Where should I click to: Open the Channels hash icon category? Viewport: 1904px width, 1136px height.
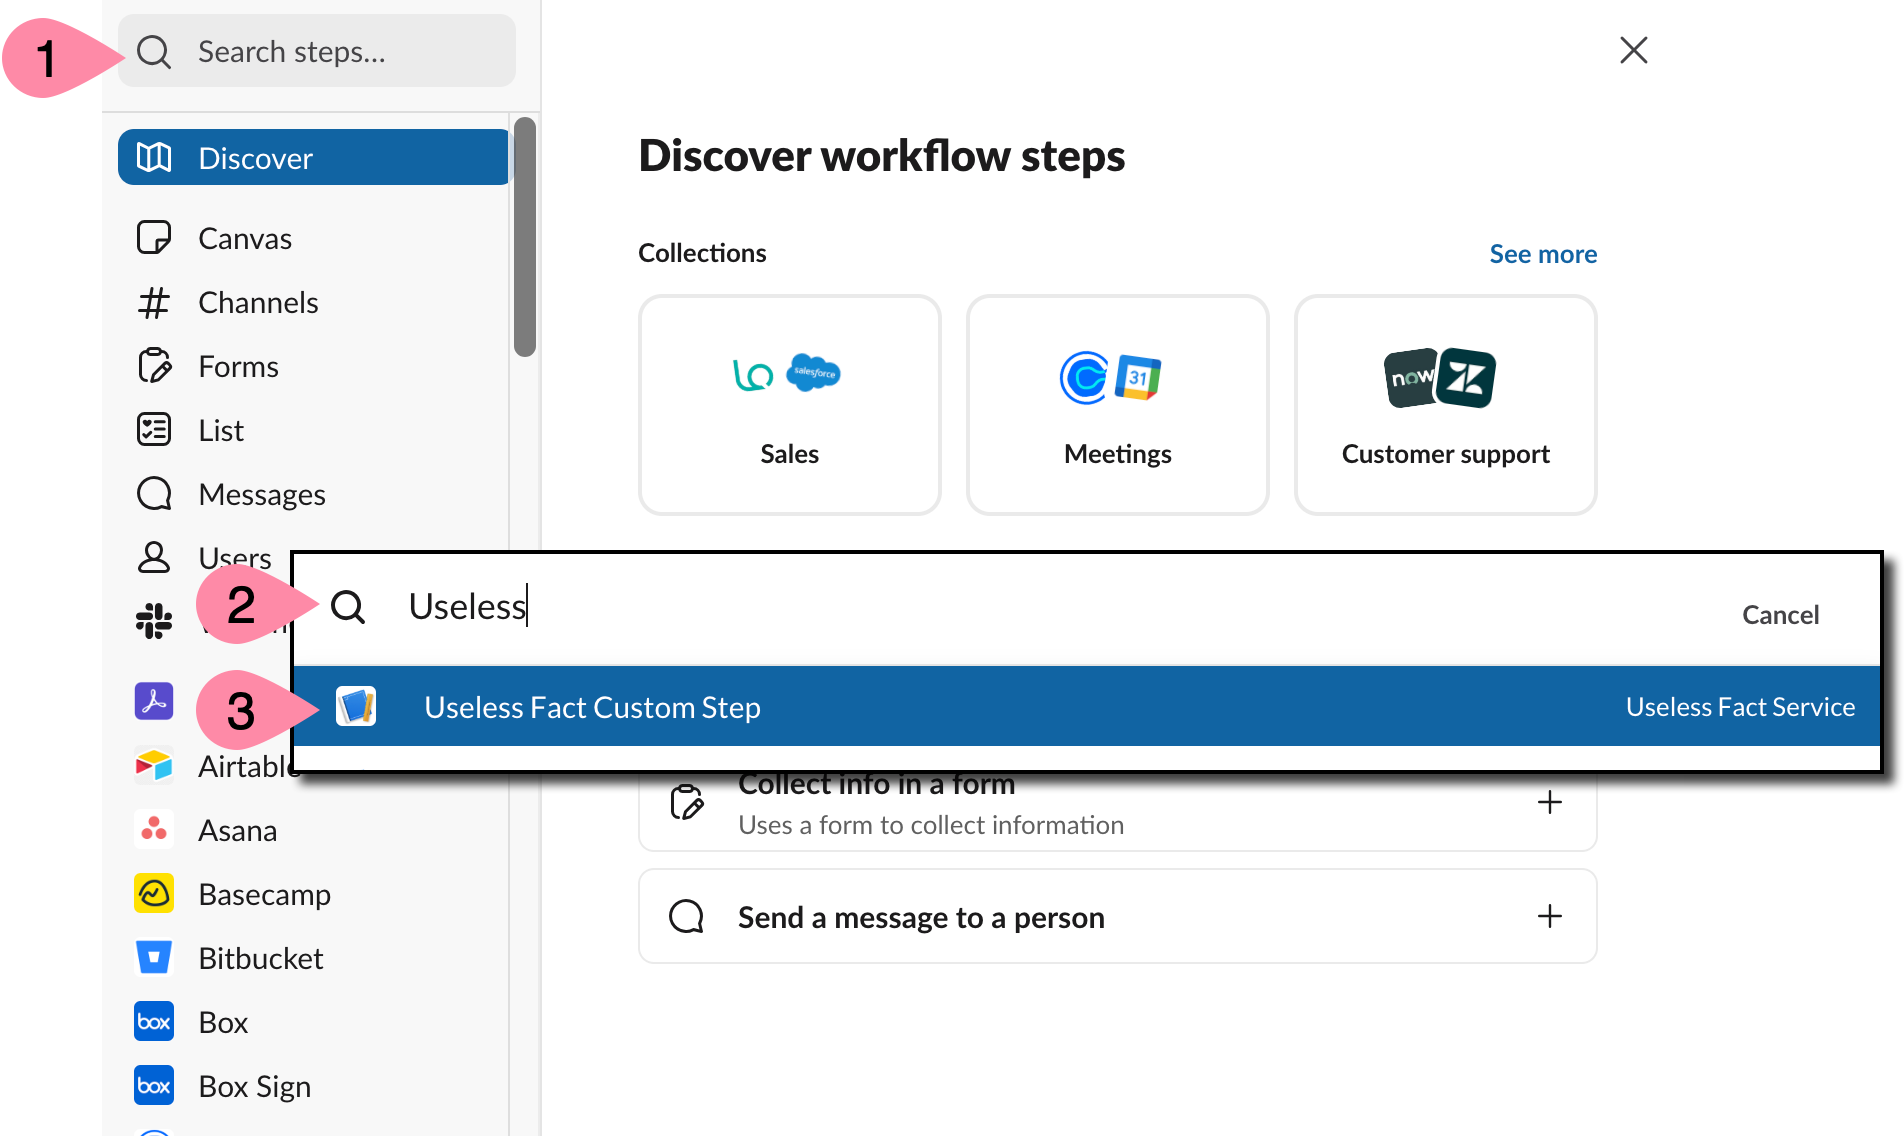point(154,303)
